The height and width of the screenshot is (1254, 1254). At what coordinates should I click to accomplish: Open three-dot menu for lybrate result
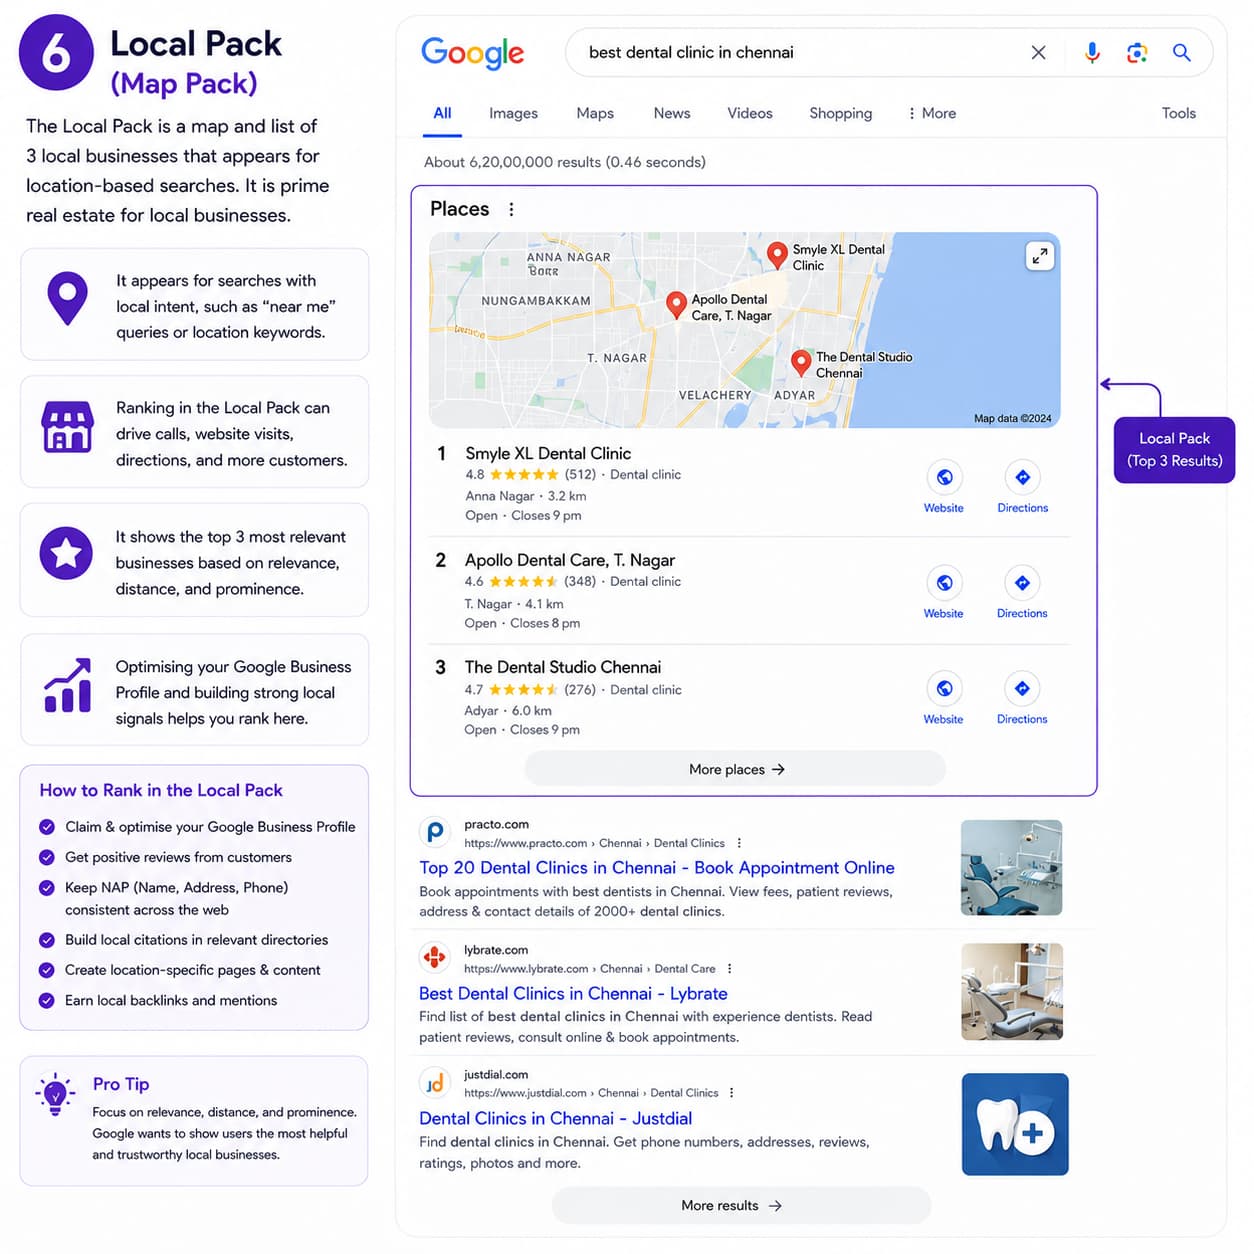pos(730,968)
